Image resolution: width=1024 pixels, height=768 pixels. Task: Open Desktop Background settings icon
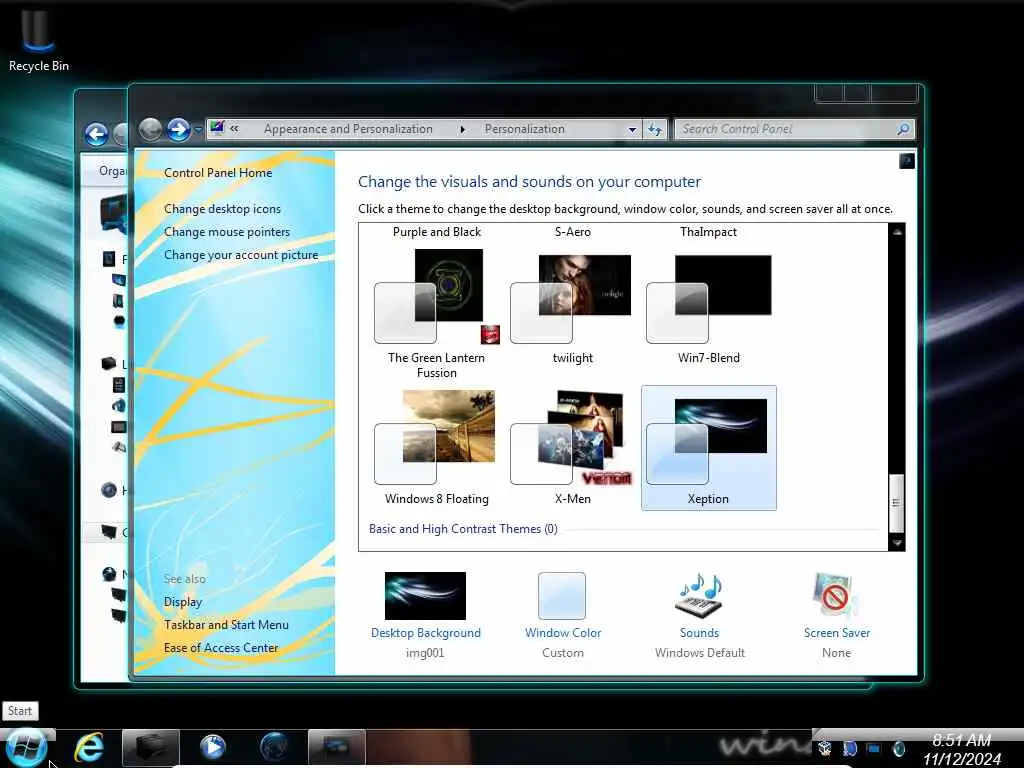click(x=425, y=596)
